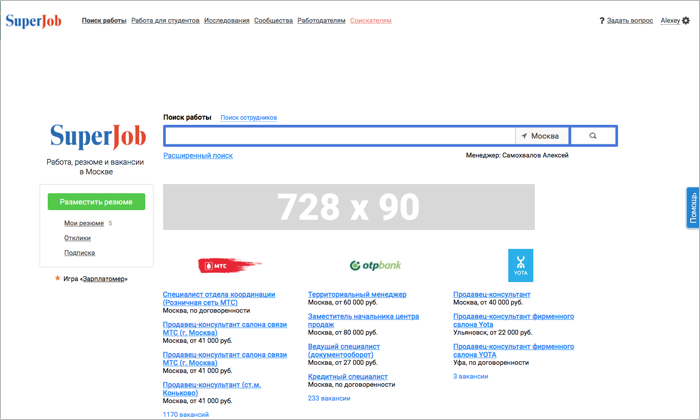Click the large SuperJob logo beside search

(98, 136)
